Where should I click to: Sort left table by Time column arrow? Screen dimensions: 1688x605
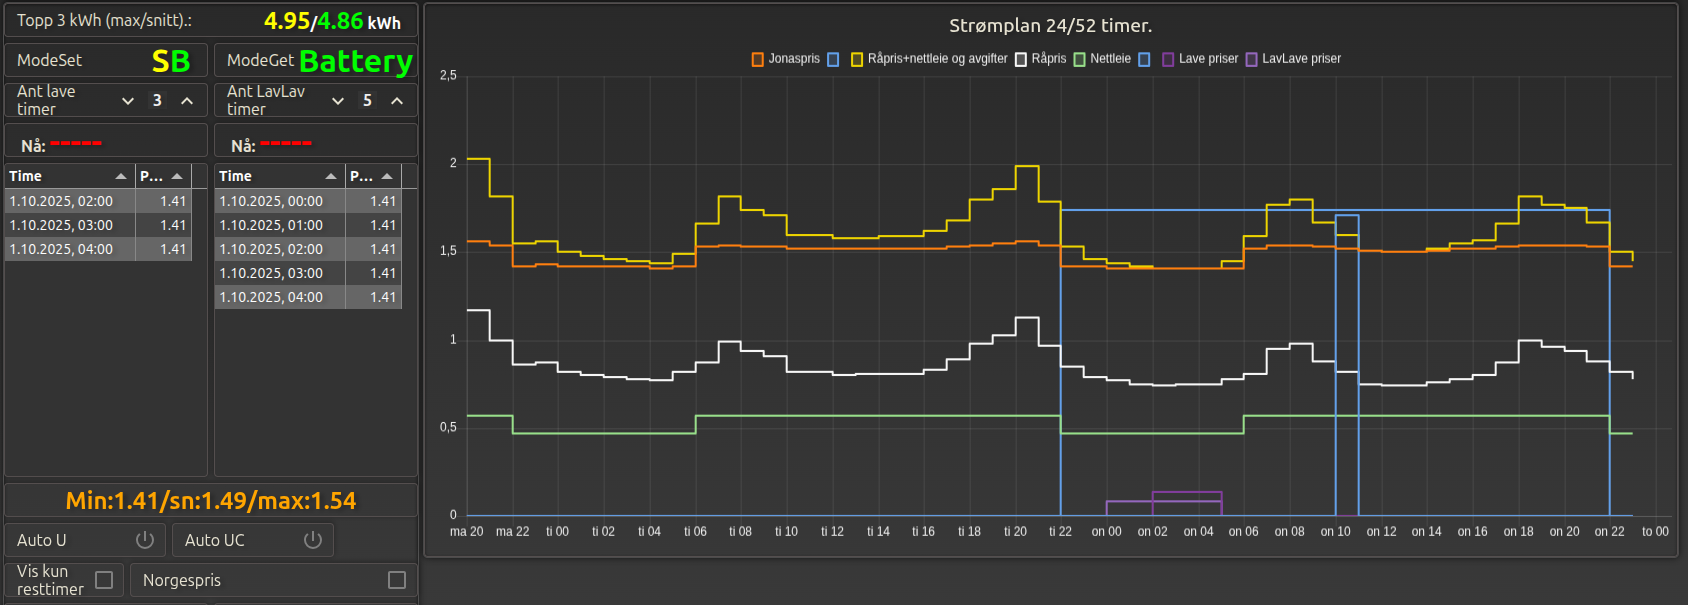[121, 176]
